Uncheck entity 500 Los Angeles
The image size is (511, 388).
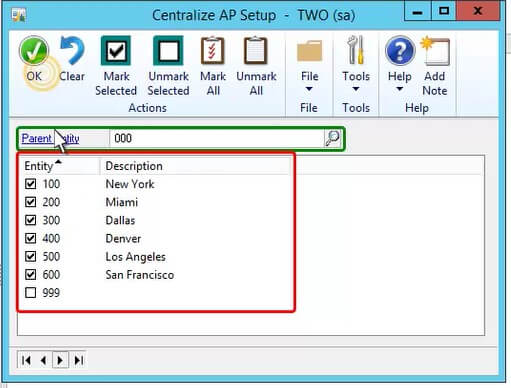coord(31,256)
